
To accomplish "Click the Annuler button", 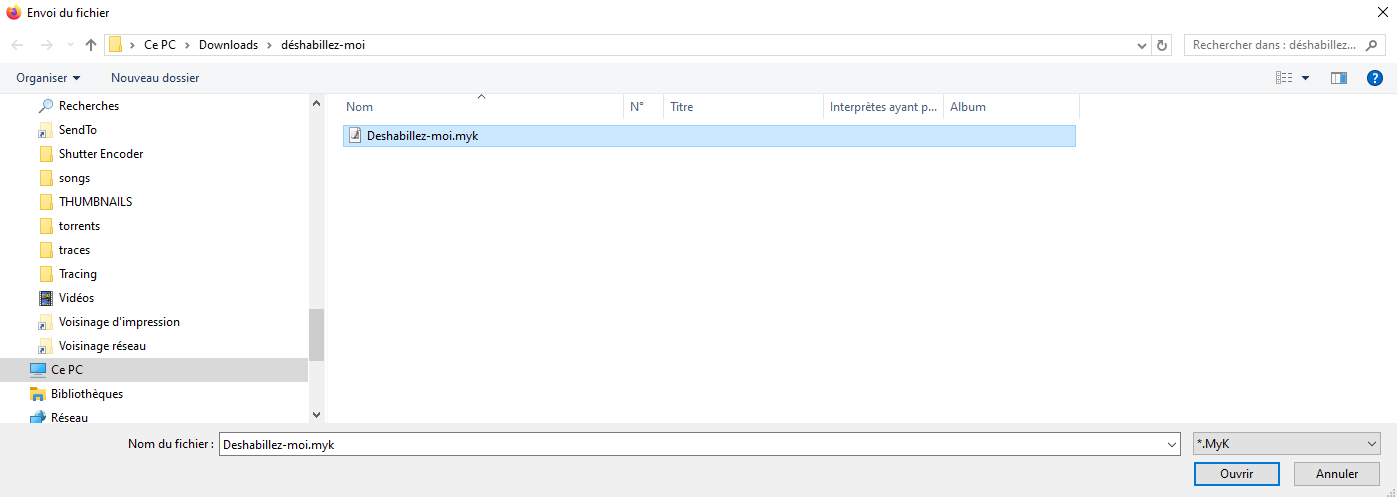I will pyautogui.click(x=1336, y=474).
